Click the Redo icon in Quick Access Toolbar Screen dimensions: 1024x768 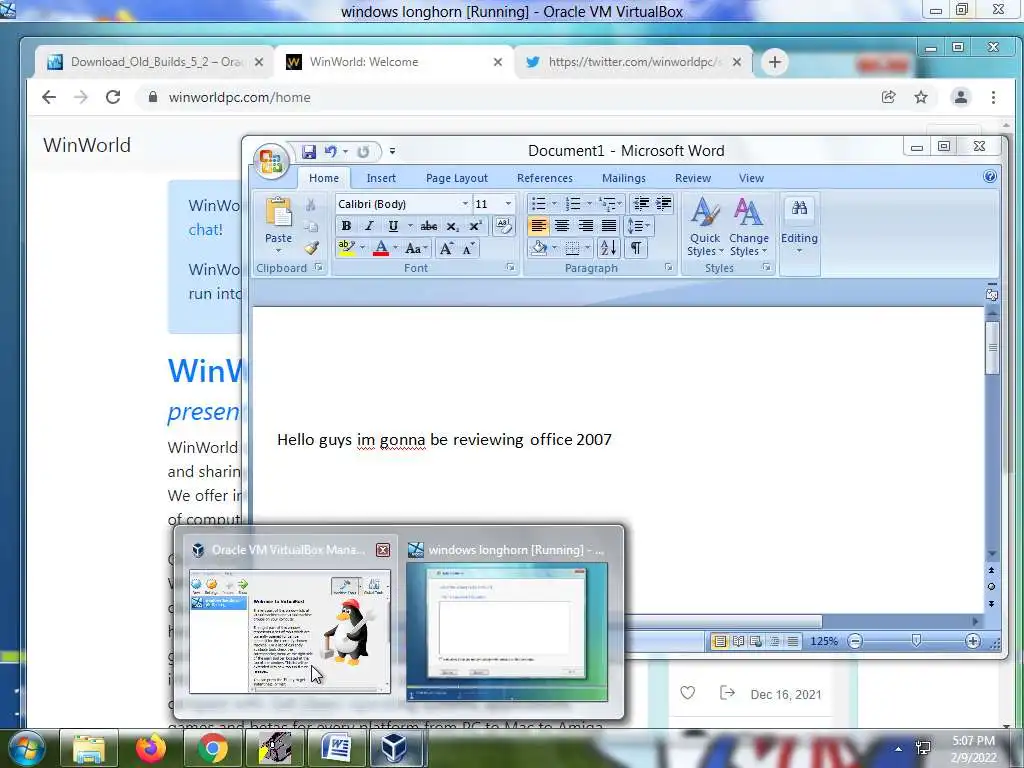click(x=363, y=152)
